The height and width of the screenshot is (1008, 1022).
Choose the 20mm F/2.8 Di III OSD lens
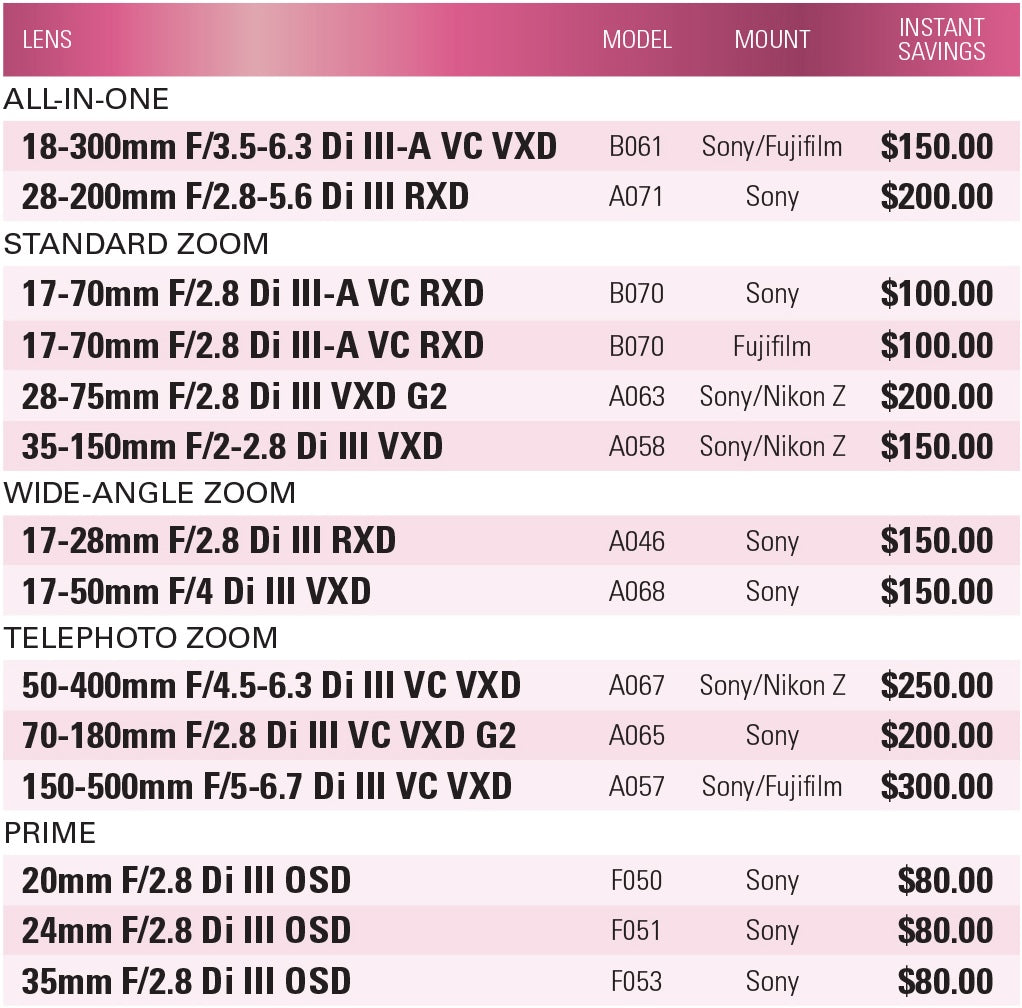pos(186,881)
